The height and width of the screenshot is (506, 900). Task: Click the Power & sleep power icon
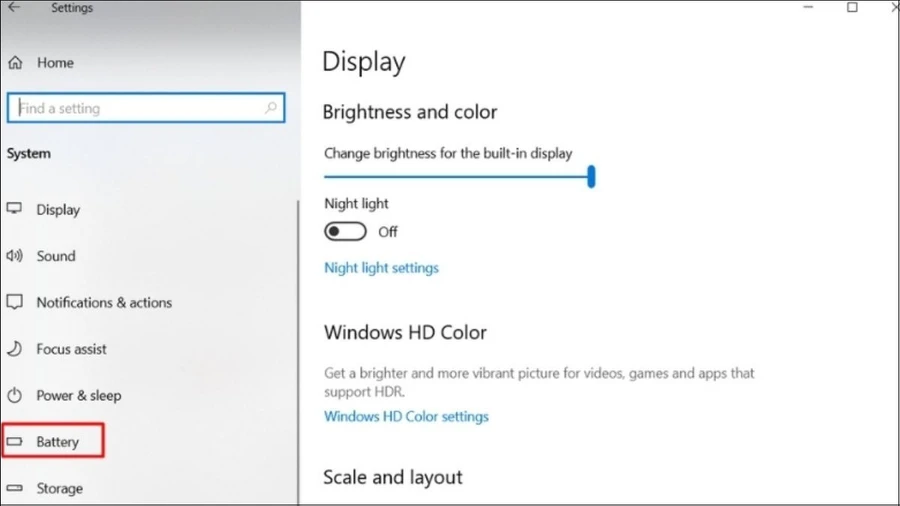(x=15, y=395)
